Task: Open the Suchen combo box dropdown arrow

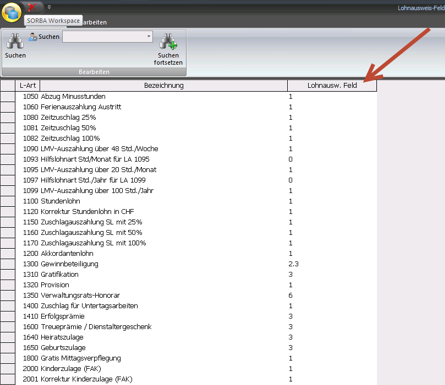Action: click(149, 36)
